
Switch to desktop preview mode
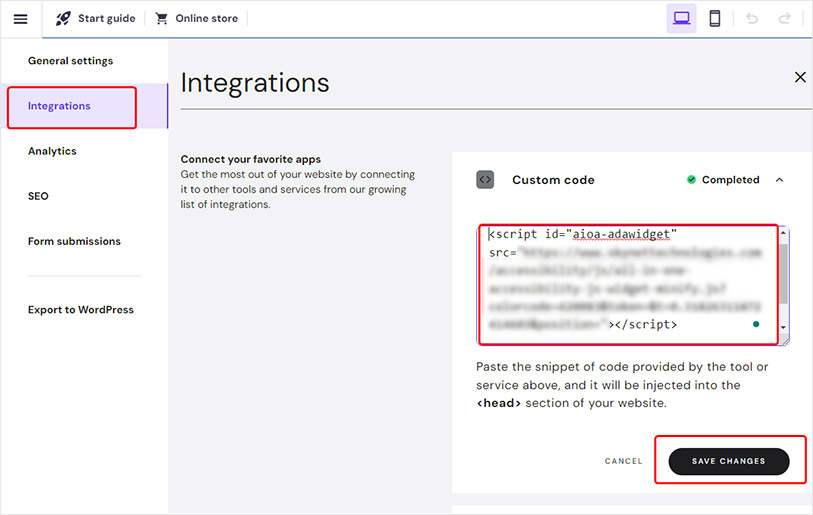coord(681,19)
